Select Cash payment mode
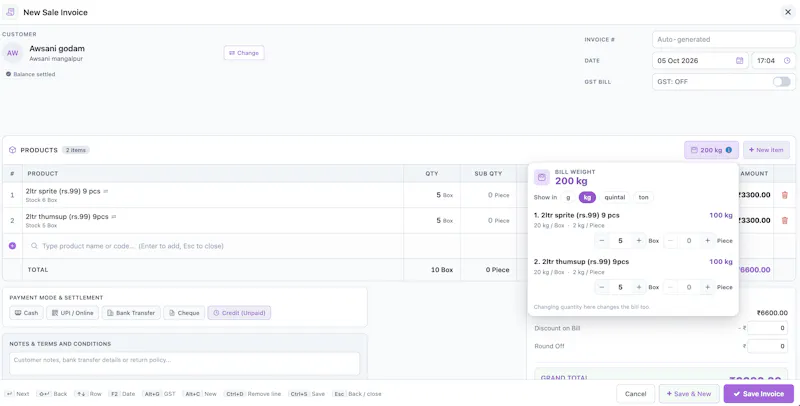 (27, 313)
